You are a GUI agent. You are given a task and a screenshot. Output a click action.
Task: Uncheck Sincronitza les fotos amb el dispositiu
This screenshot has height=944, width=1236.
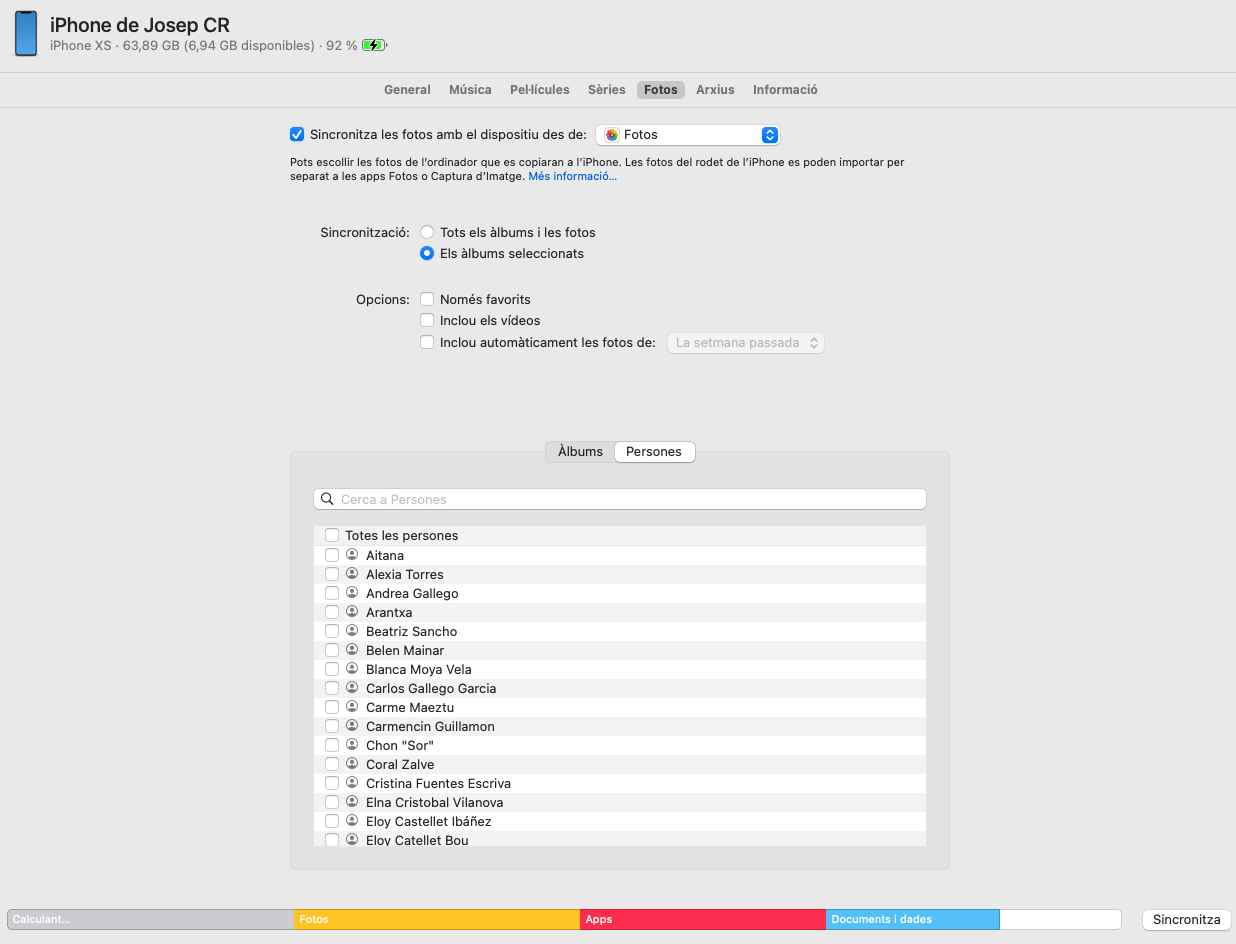pyautogui.click(x=297, y=134)
